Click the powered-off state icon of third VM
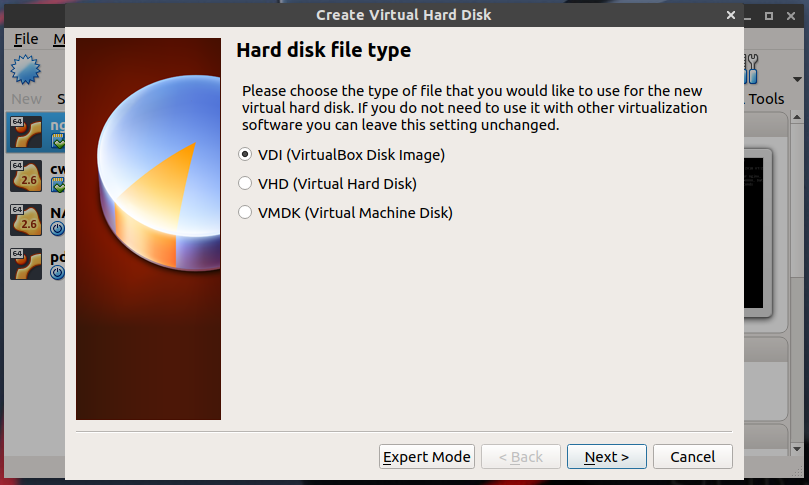 (57, 227)
